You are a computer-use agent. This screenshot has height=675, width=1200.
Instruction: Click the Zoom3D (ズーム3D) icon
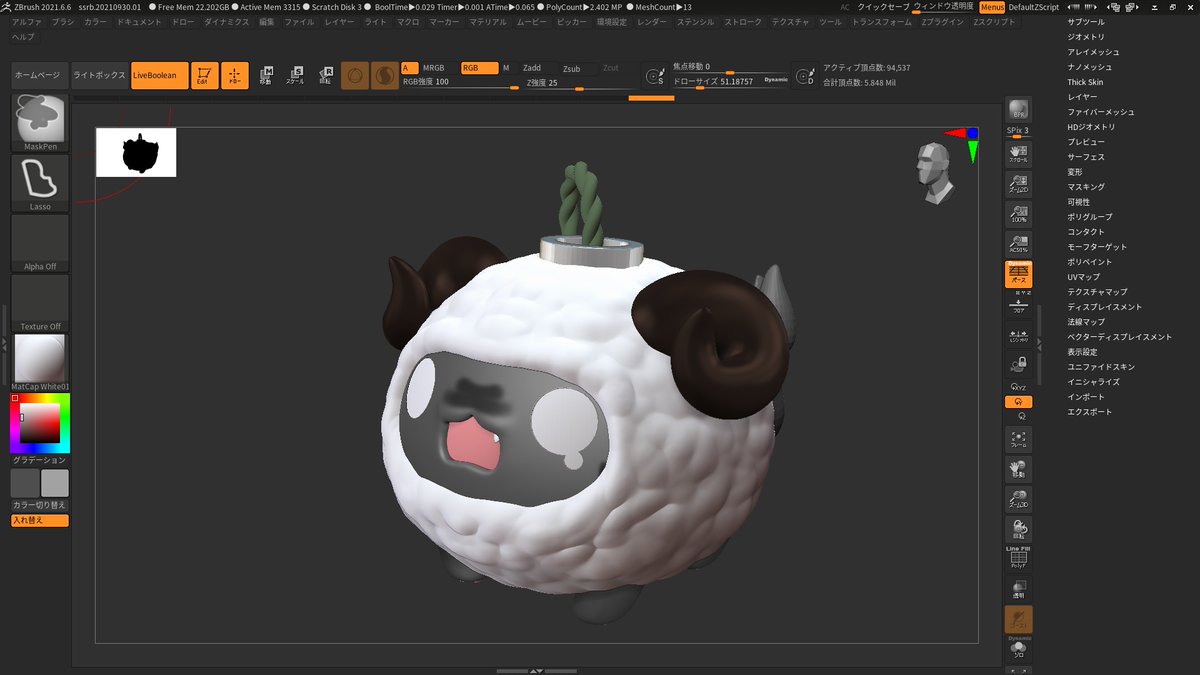pyautogui.click(x=1018, y=500)
